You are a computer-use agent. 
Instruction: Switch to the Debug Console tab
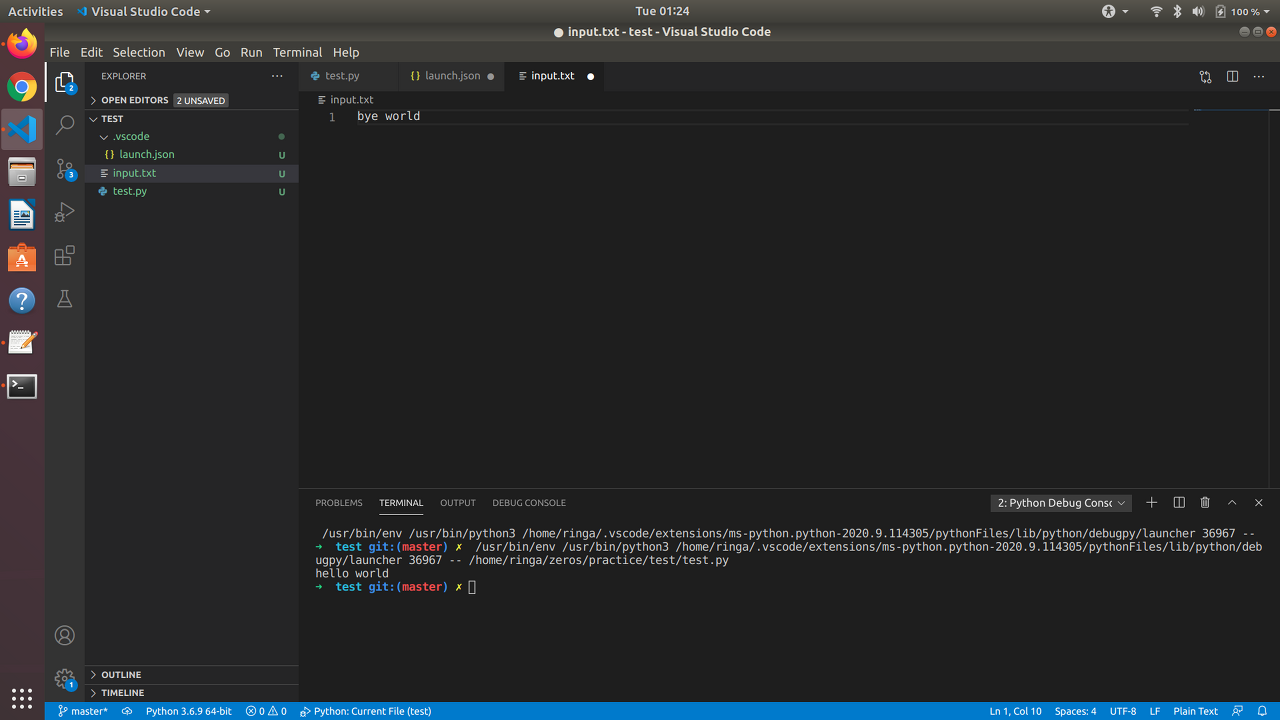point(529,503)
